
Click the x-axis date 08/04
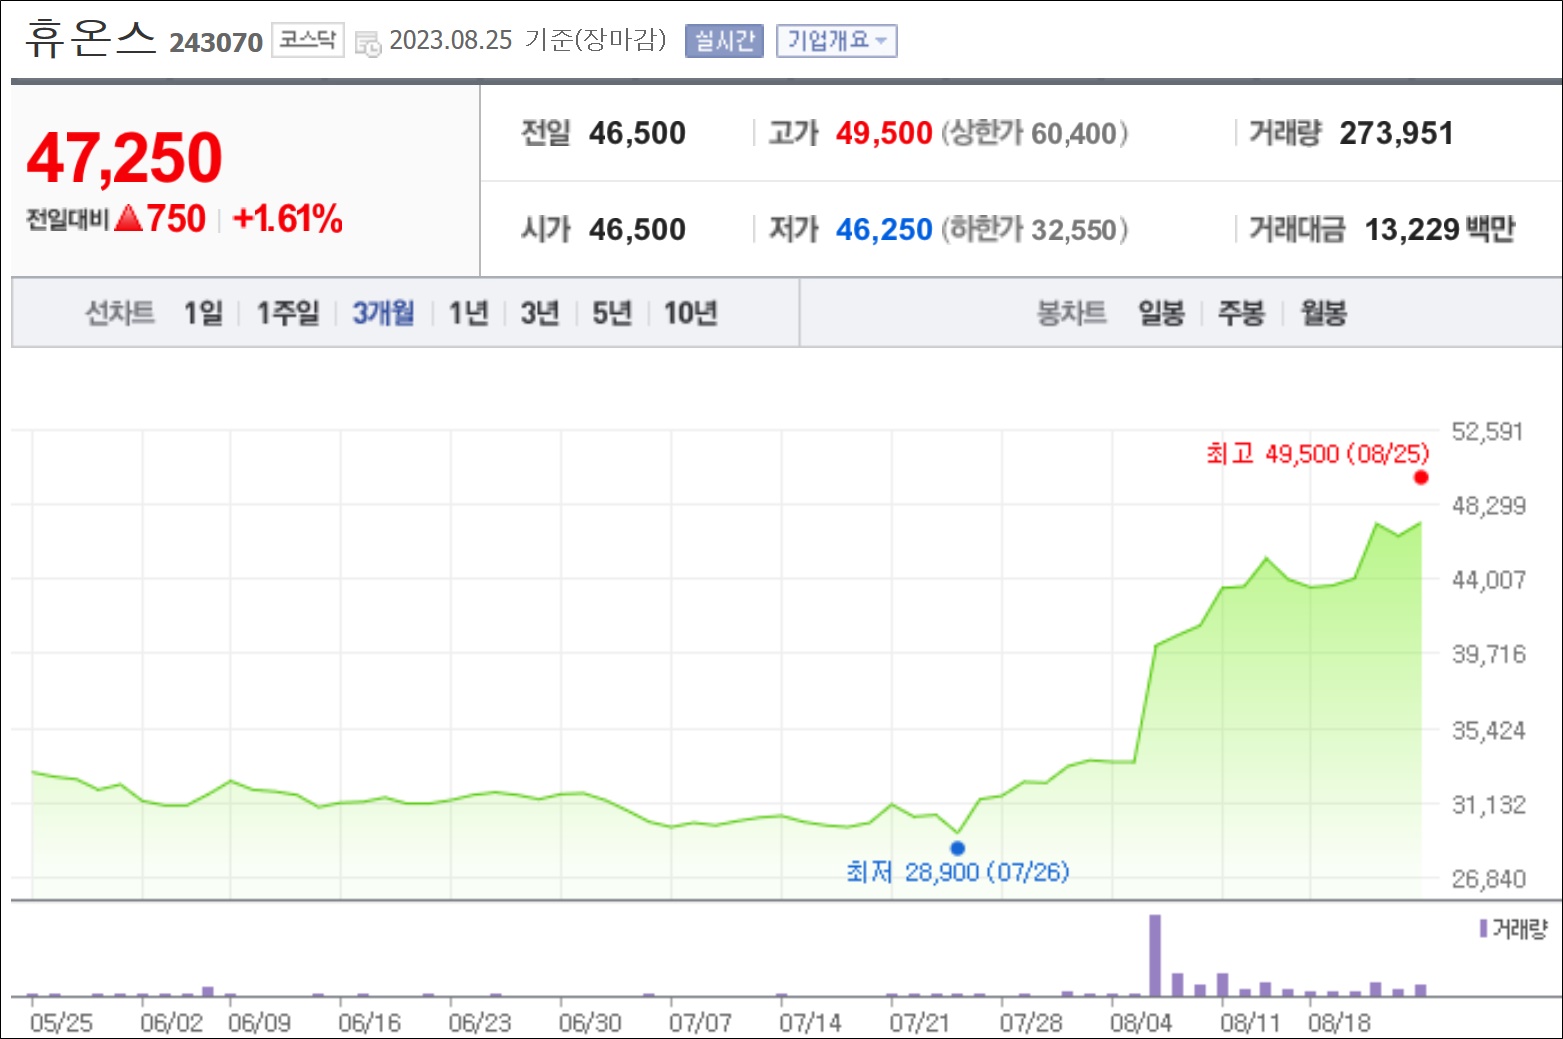(x=1140, y=1023)
